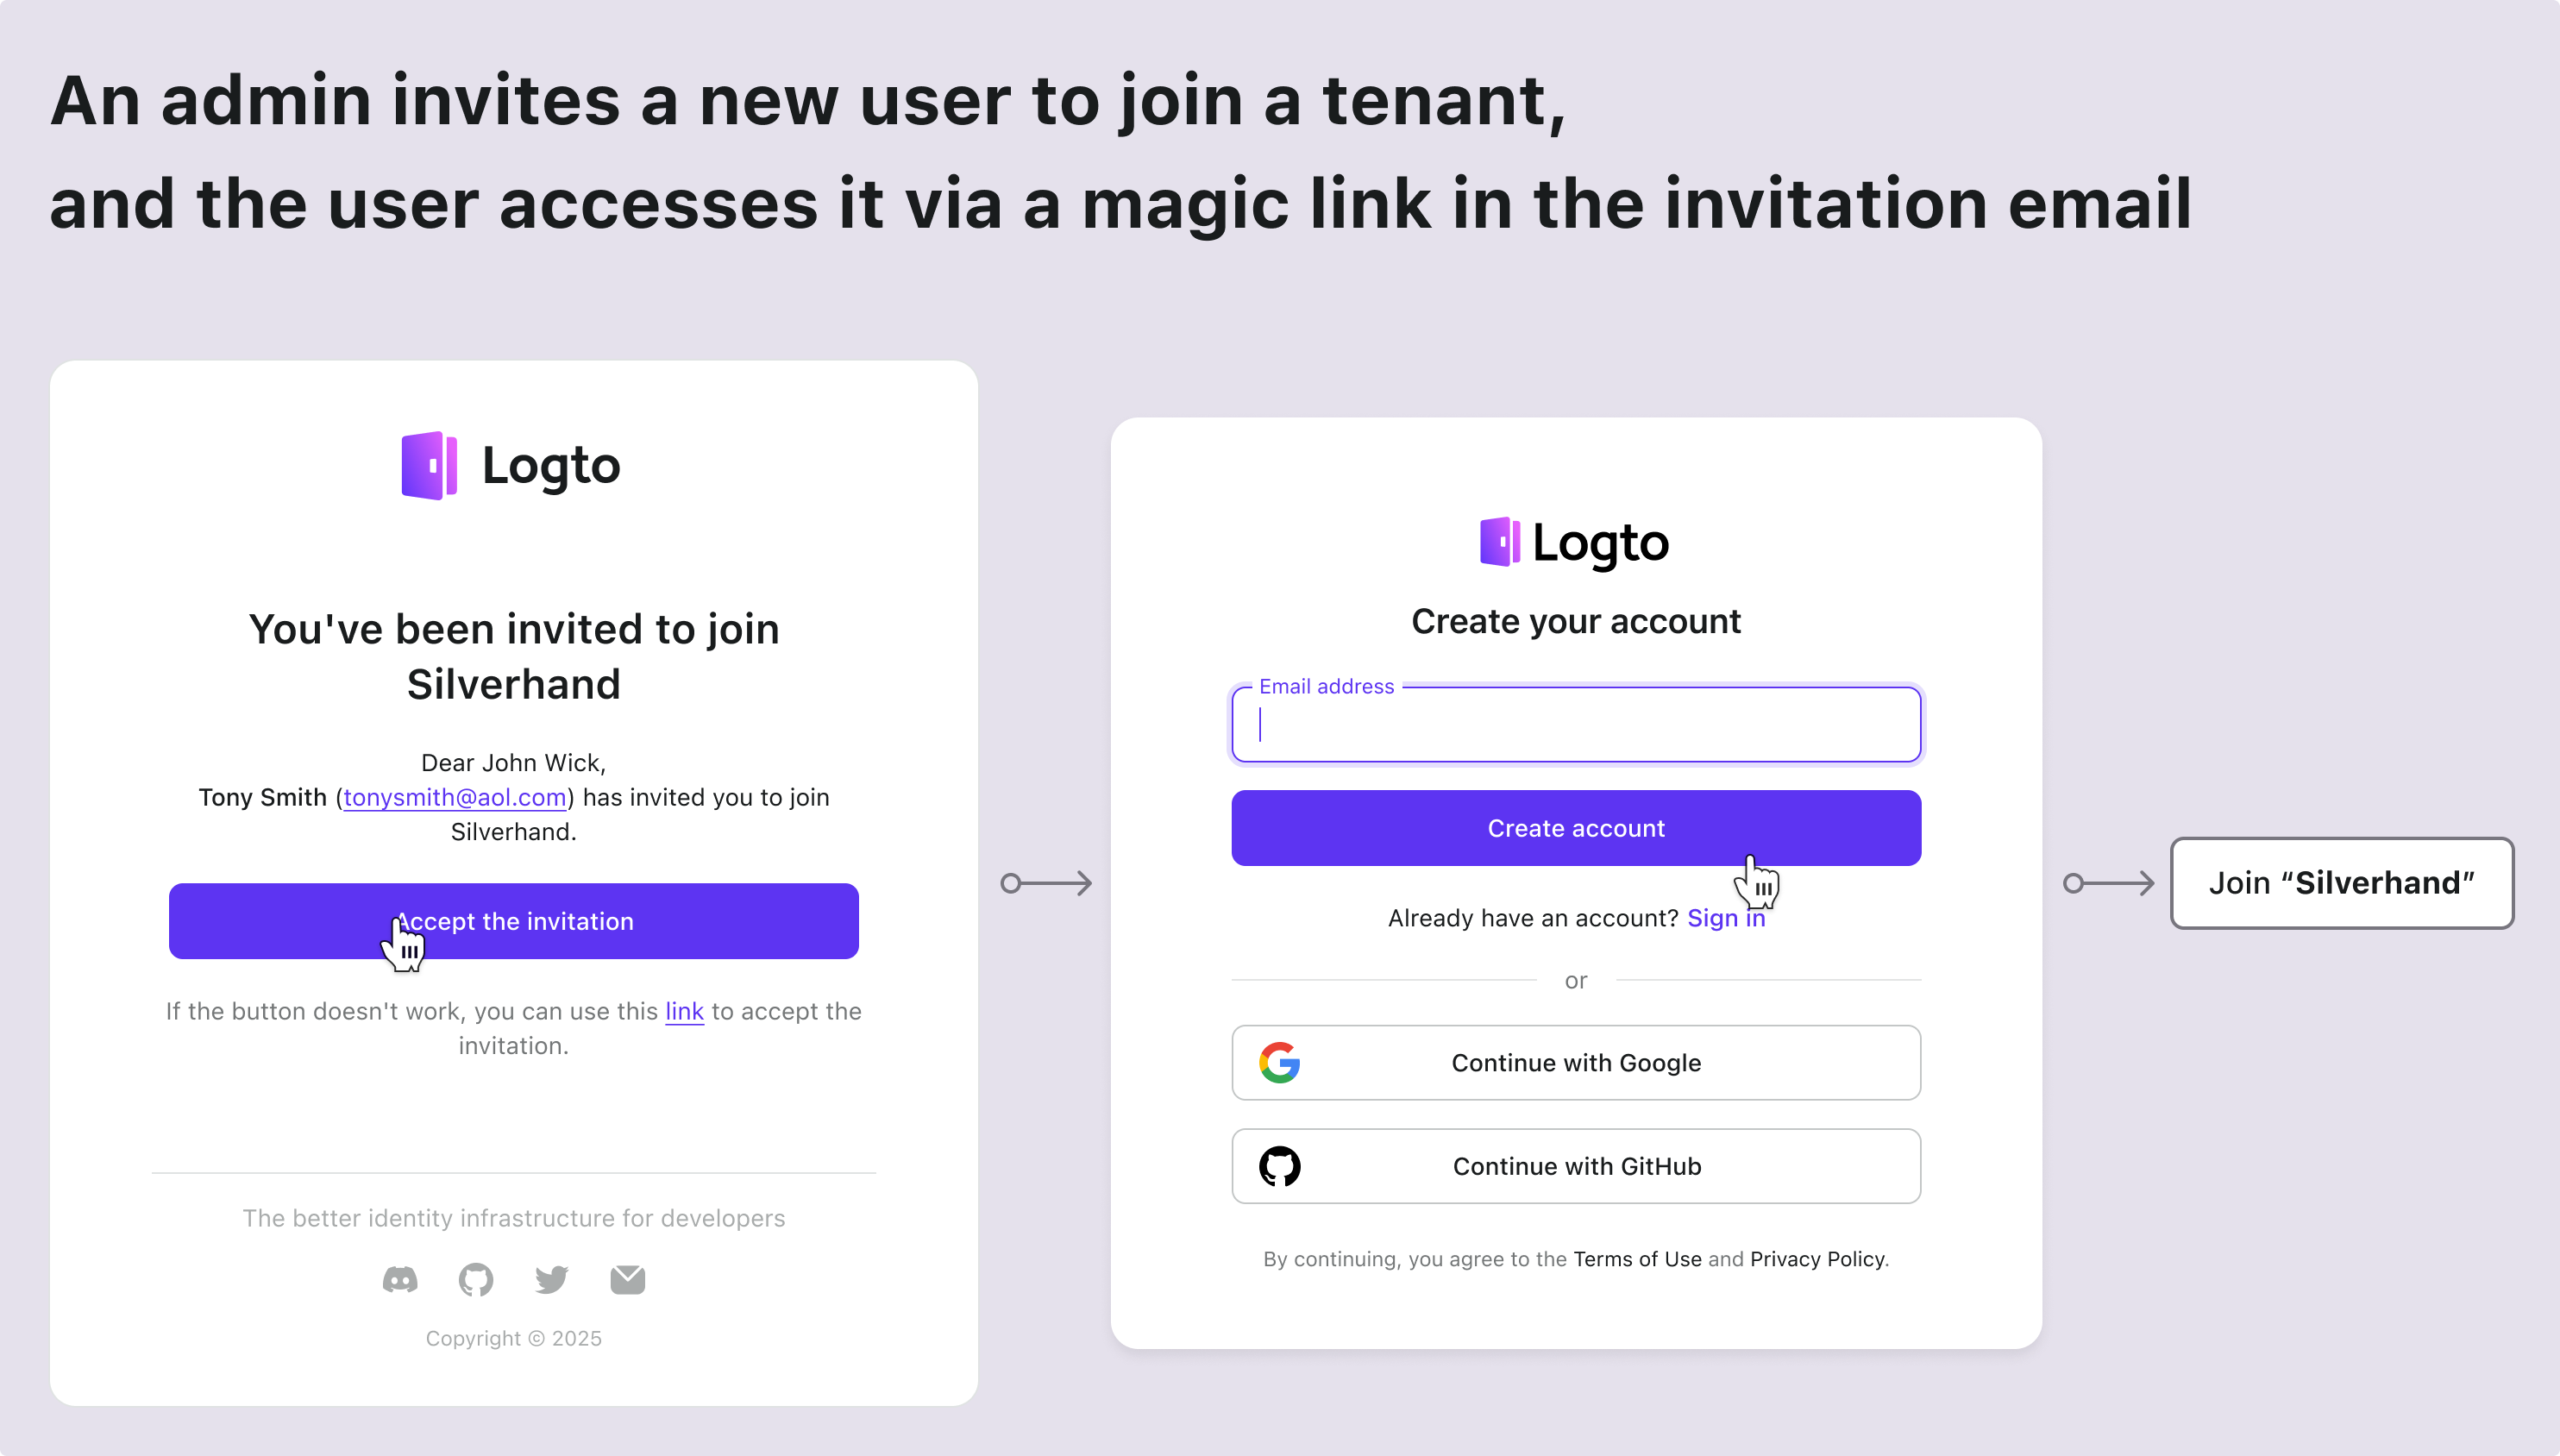The width and height of the screenshot is (2560, 1456).
Task: Click Accept the invitation button
Action: [511, 919]
